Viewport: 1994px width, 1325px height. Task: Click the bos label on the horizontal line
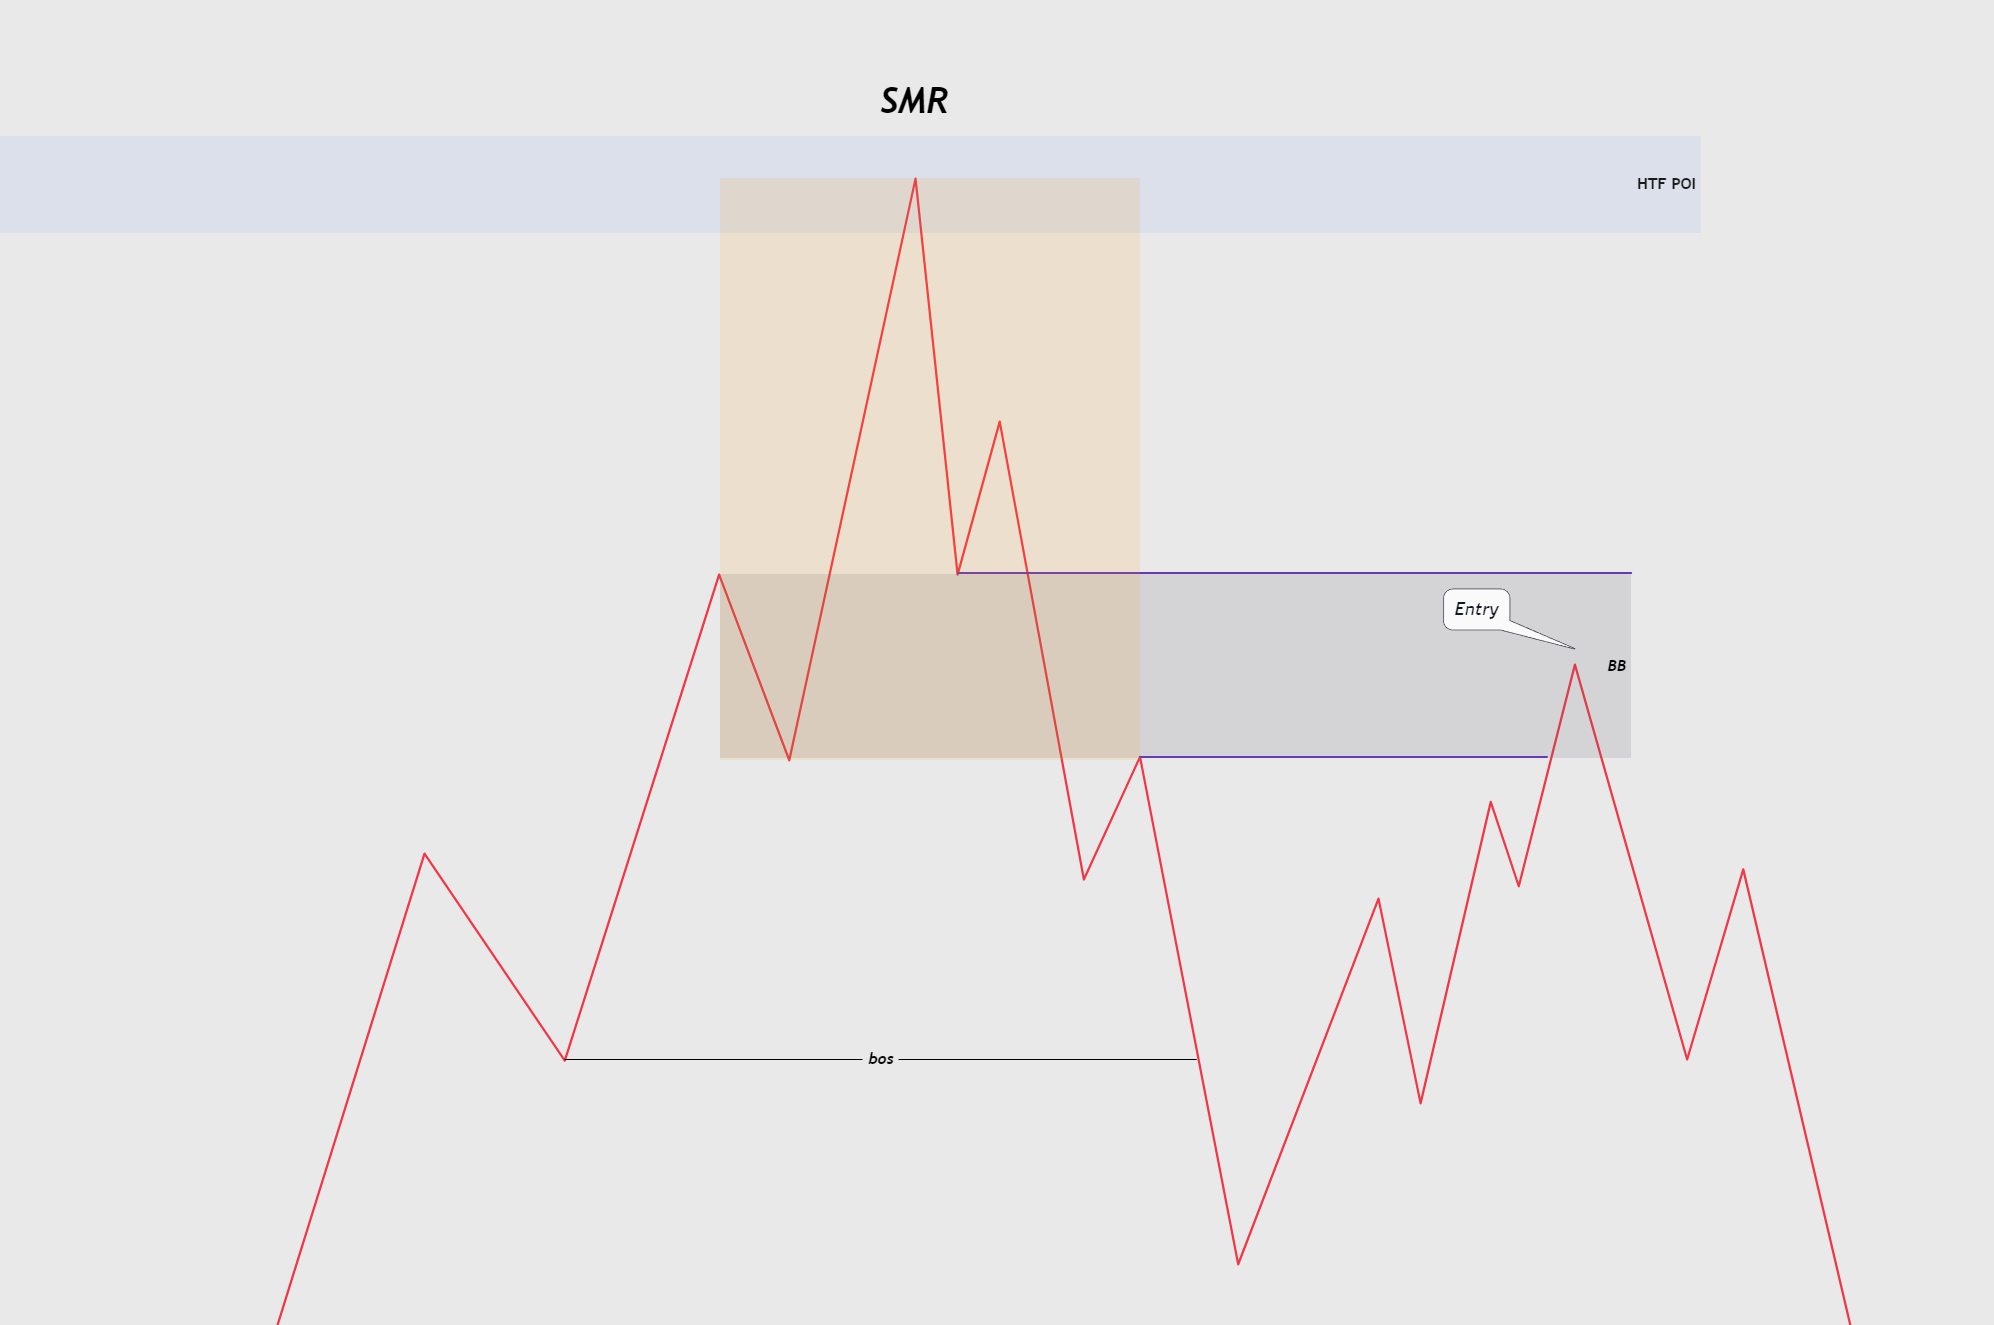tap(881, 1059)
